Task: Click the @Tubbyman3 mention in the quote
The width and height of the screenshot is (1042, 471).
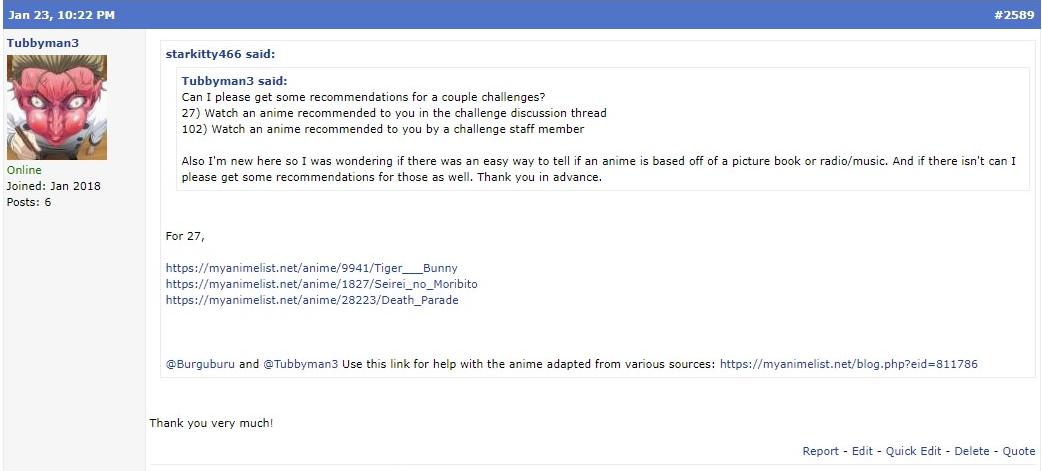Action: tap(300, 364)
